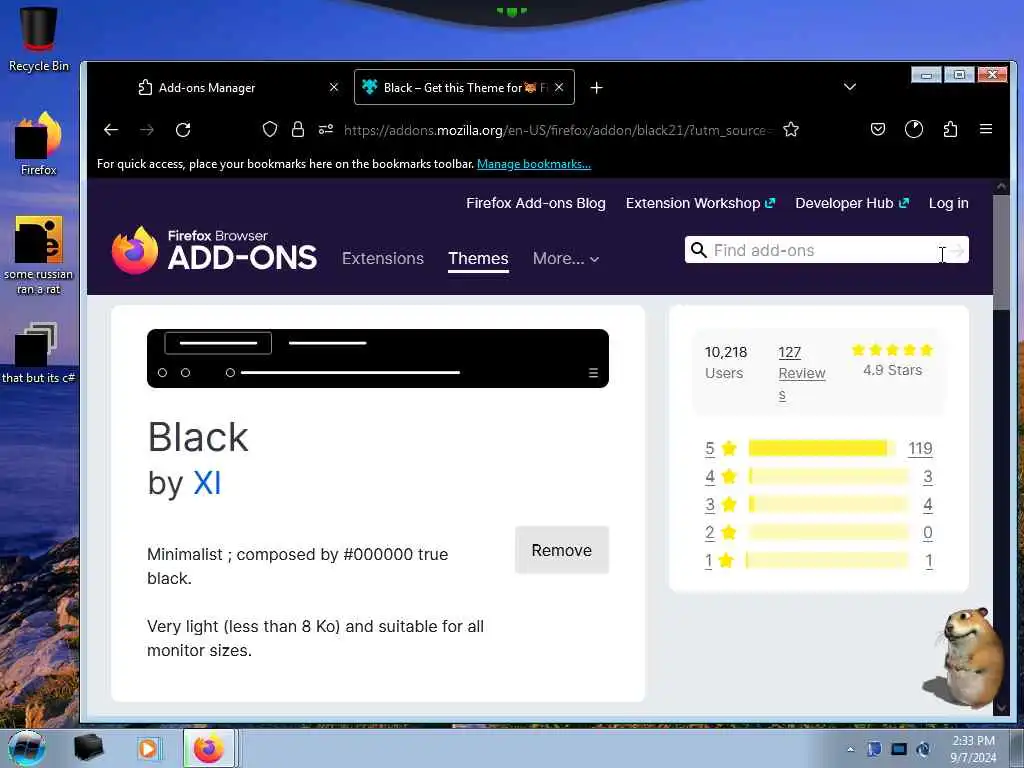Image resolution: width=1024 pixels, height=768 pixels.
Task: Show hidden tray icons arrow
Action: 850,750
